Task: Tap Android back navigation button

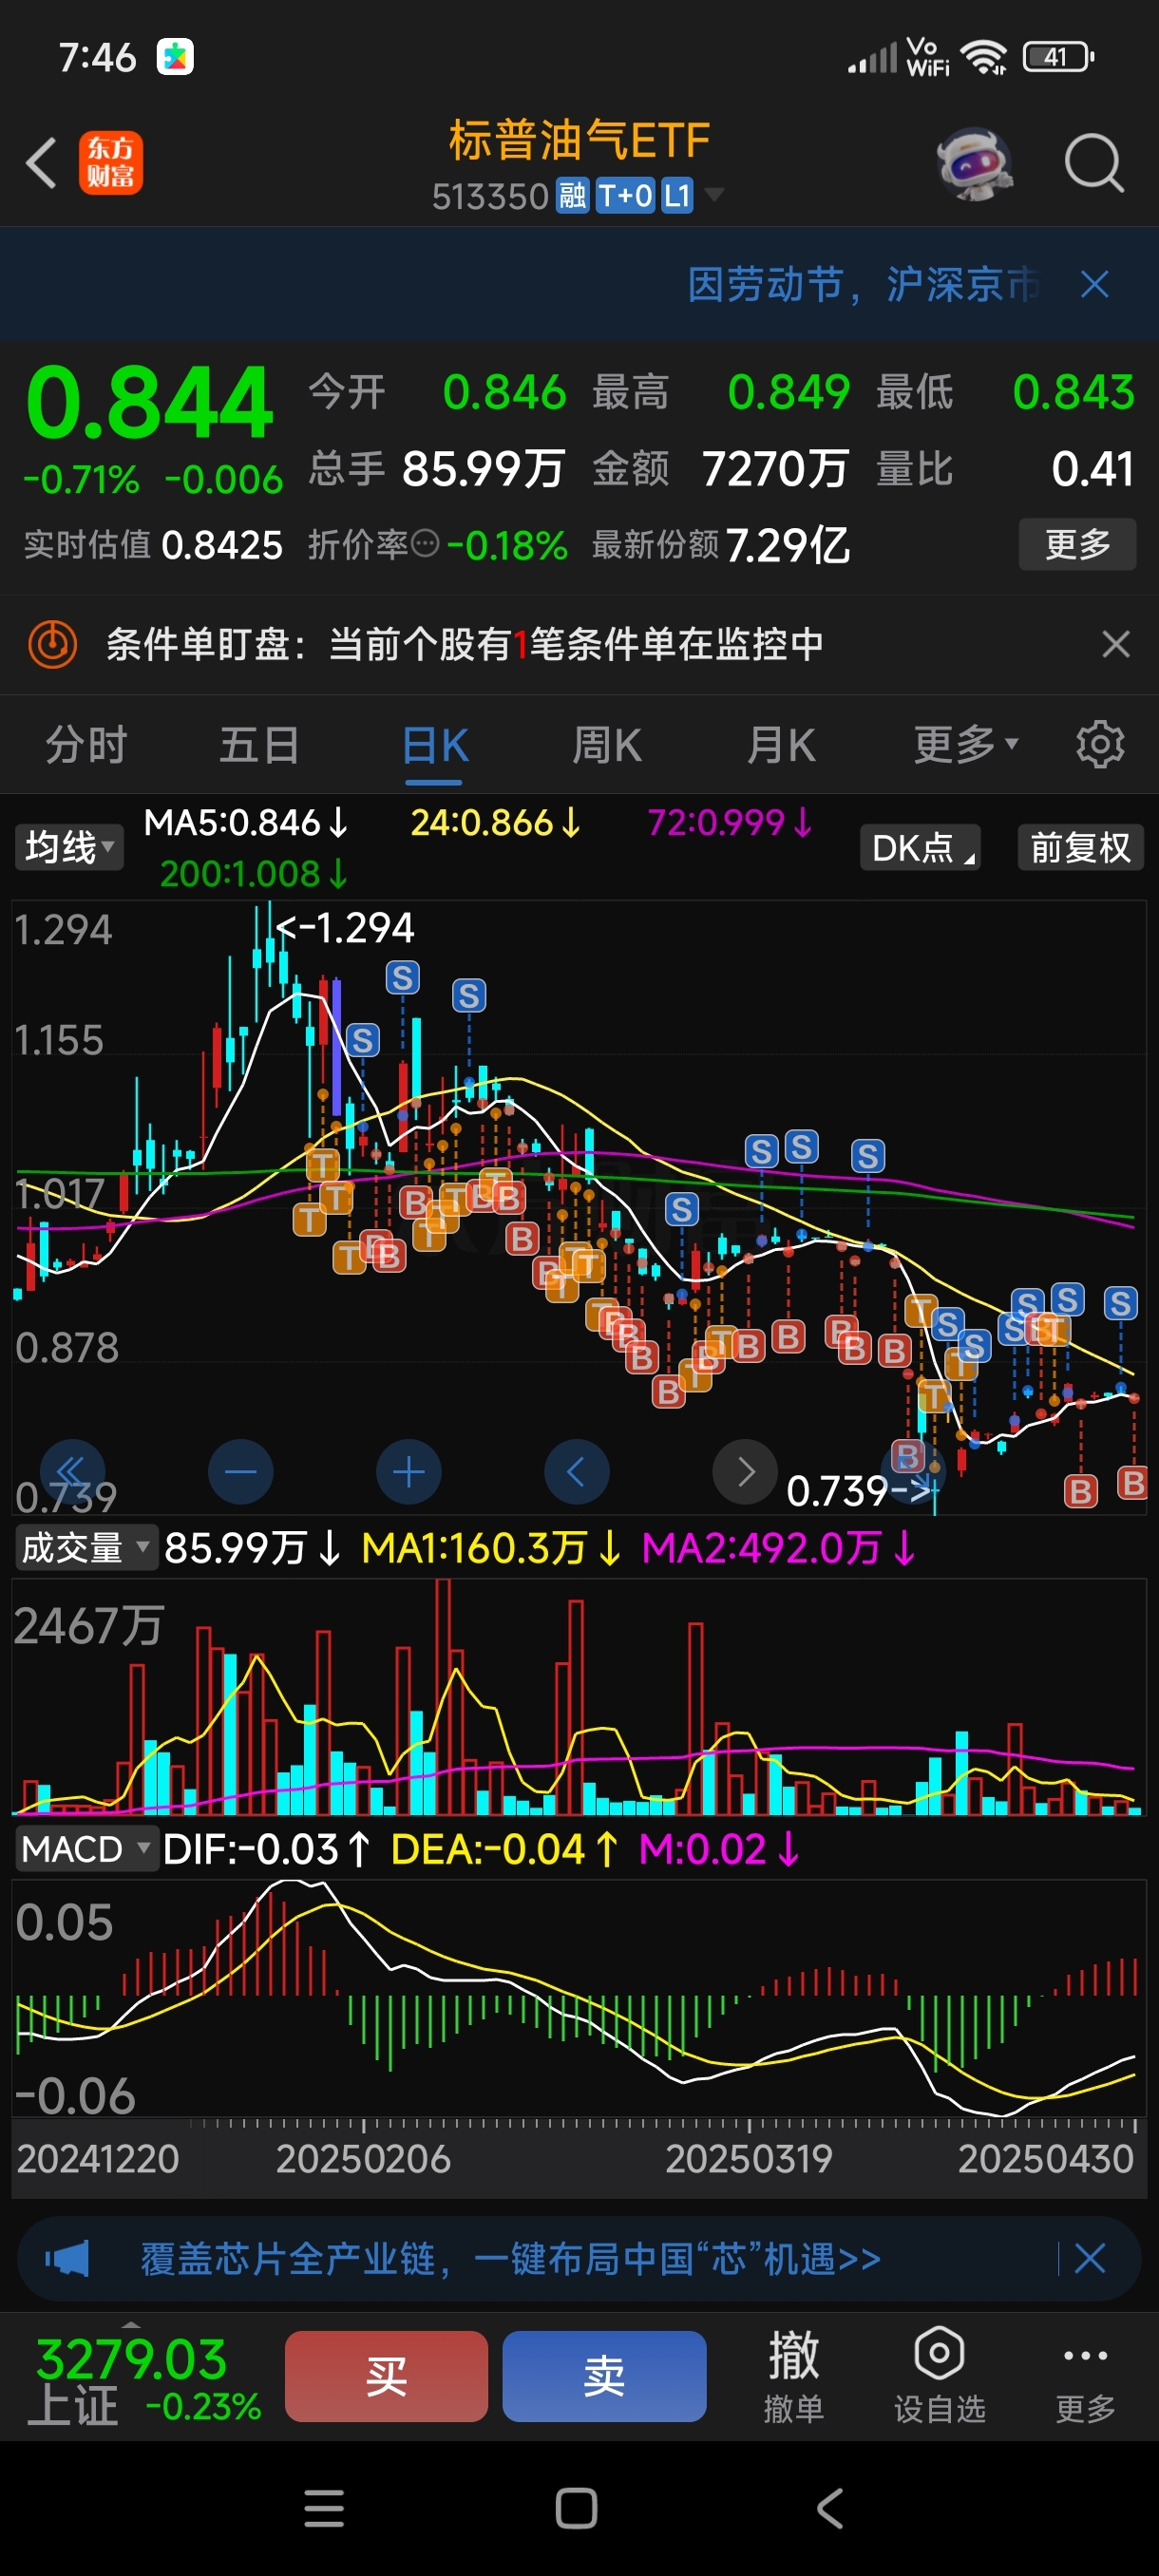Action: coord(830,2509)
